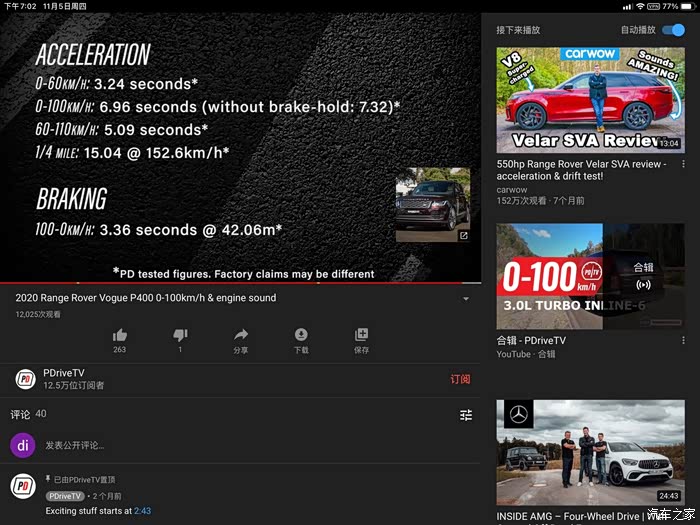Tap the thumbs down dislike icon

click(x=180, y=335)
